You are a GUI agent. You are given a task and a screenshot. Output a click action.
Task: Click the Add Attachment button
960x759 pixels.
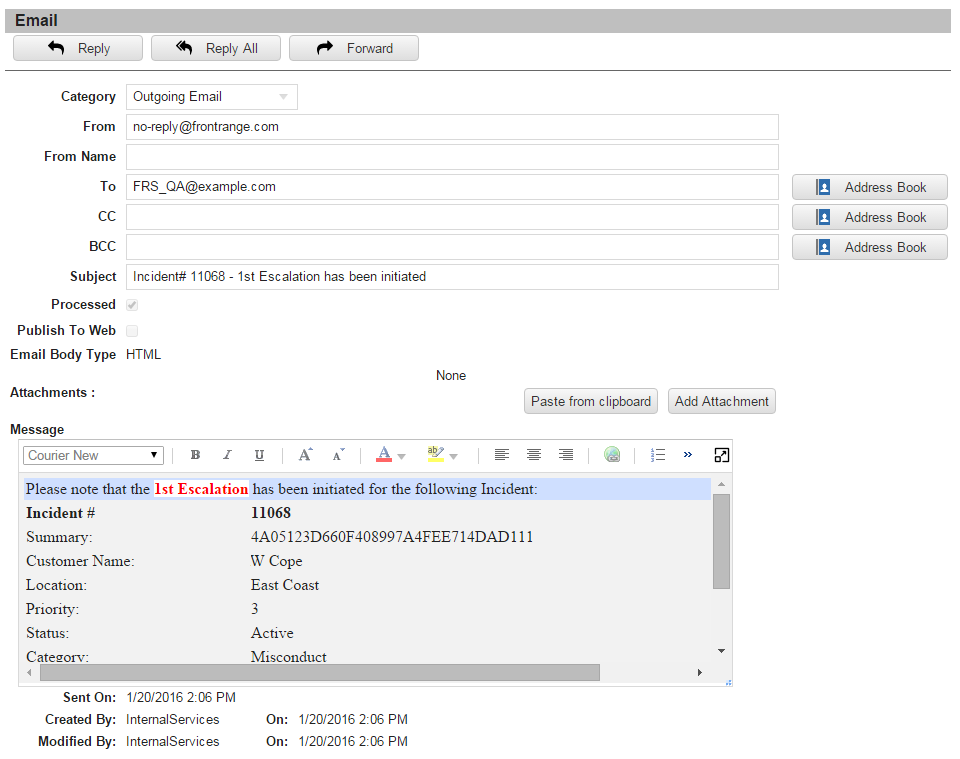721,401
